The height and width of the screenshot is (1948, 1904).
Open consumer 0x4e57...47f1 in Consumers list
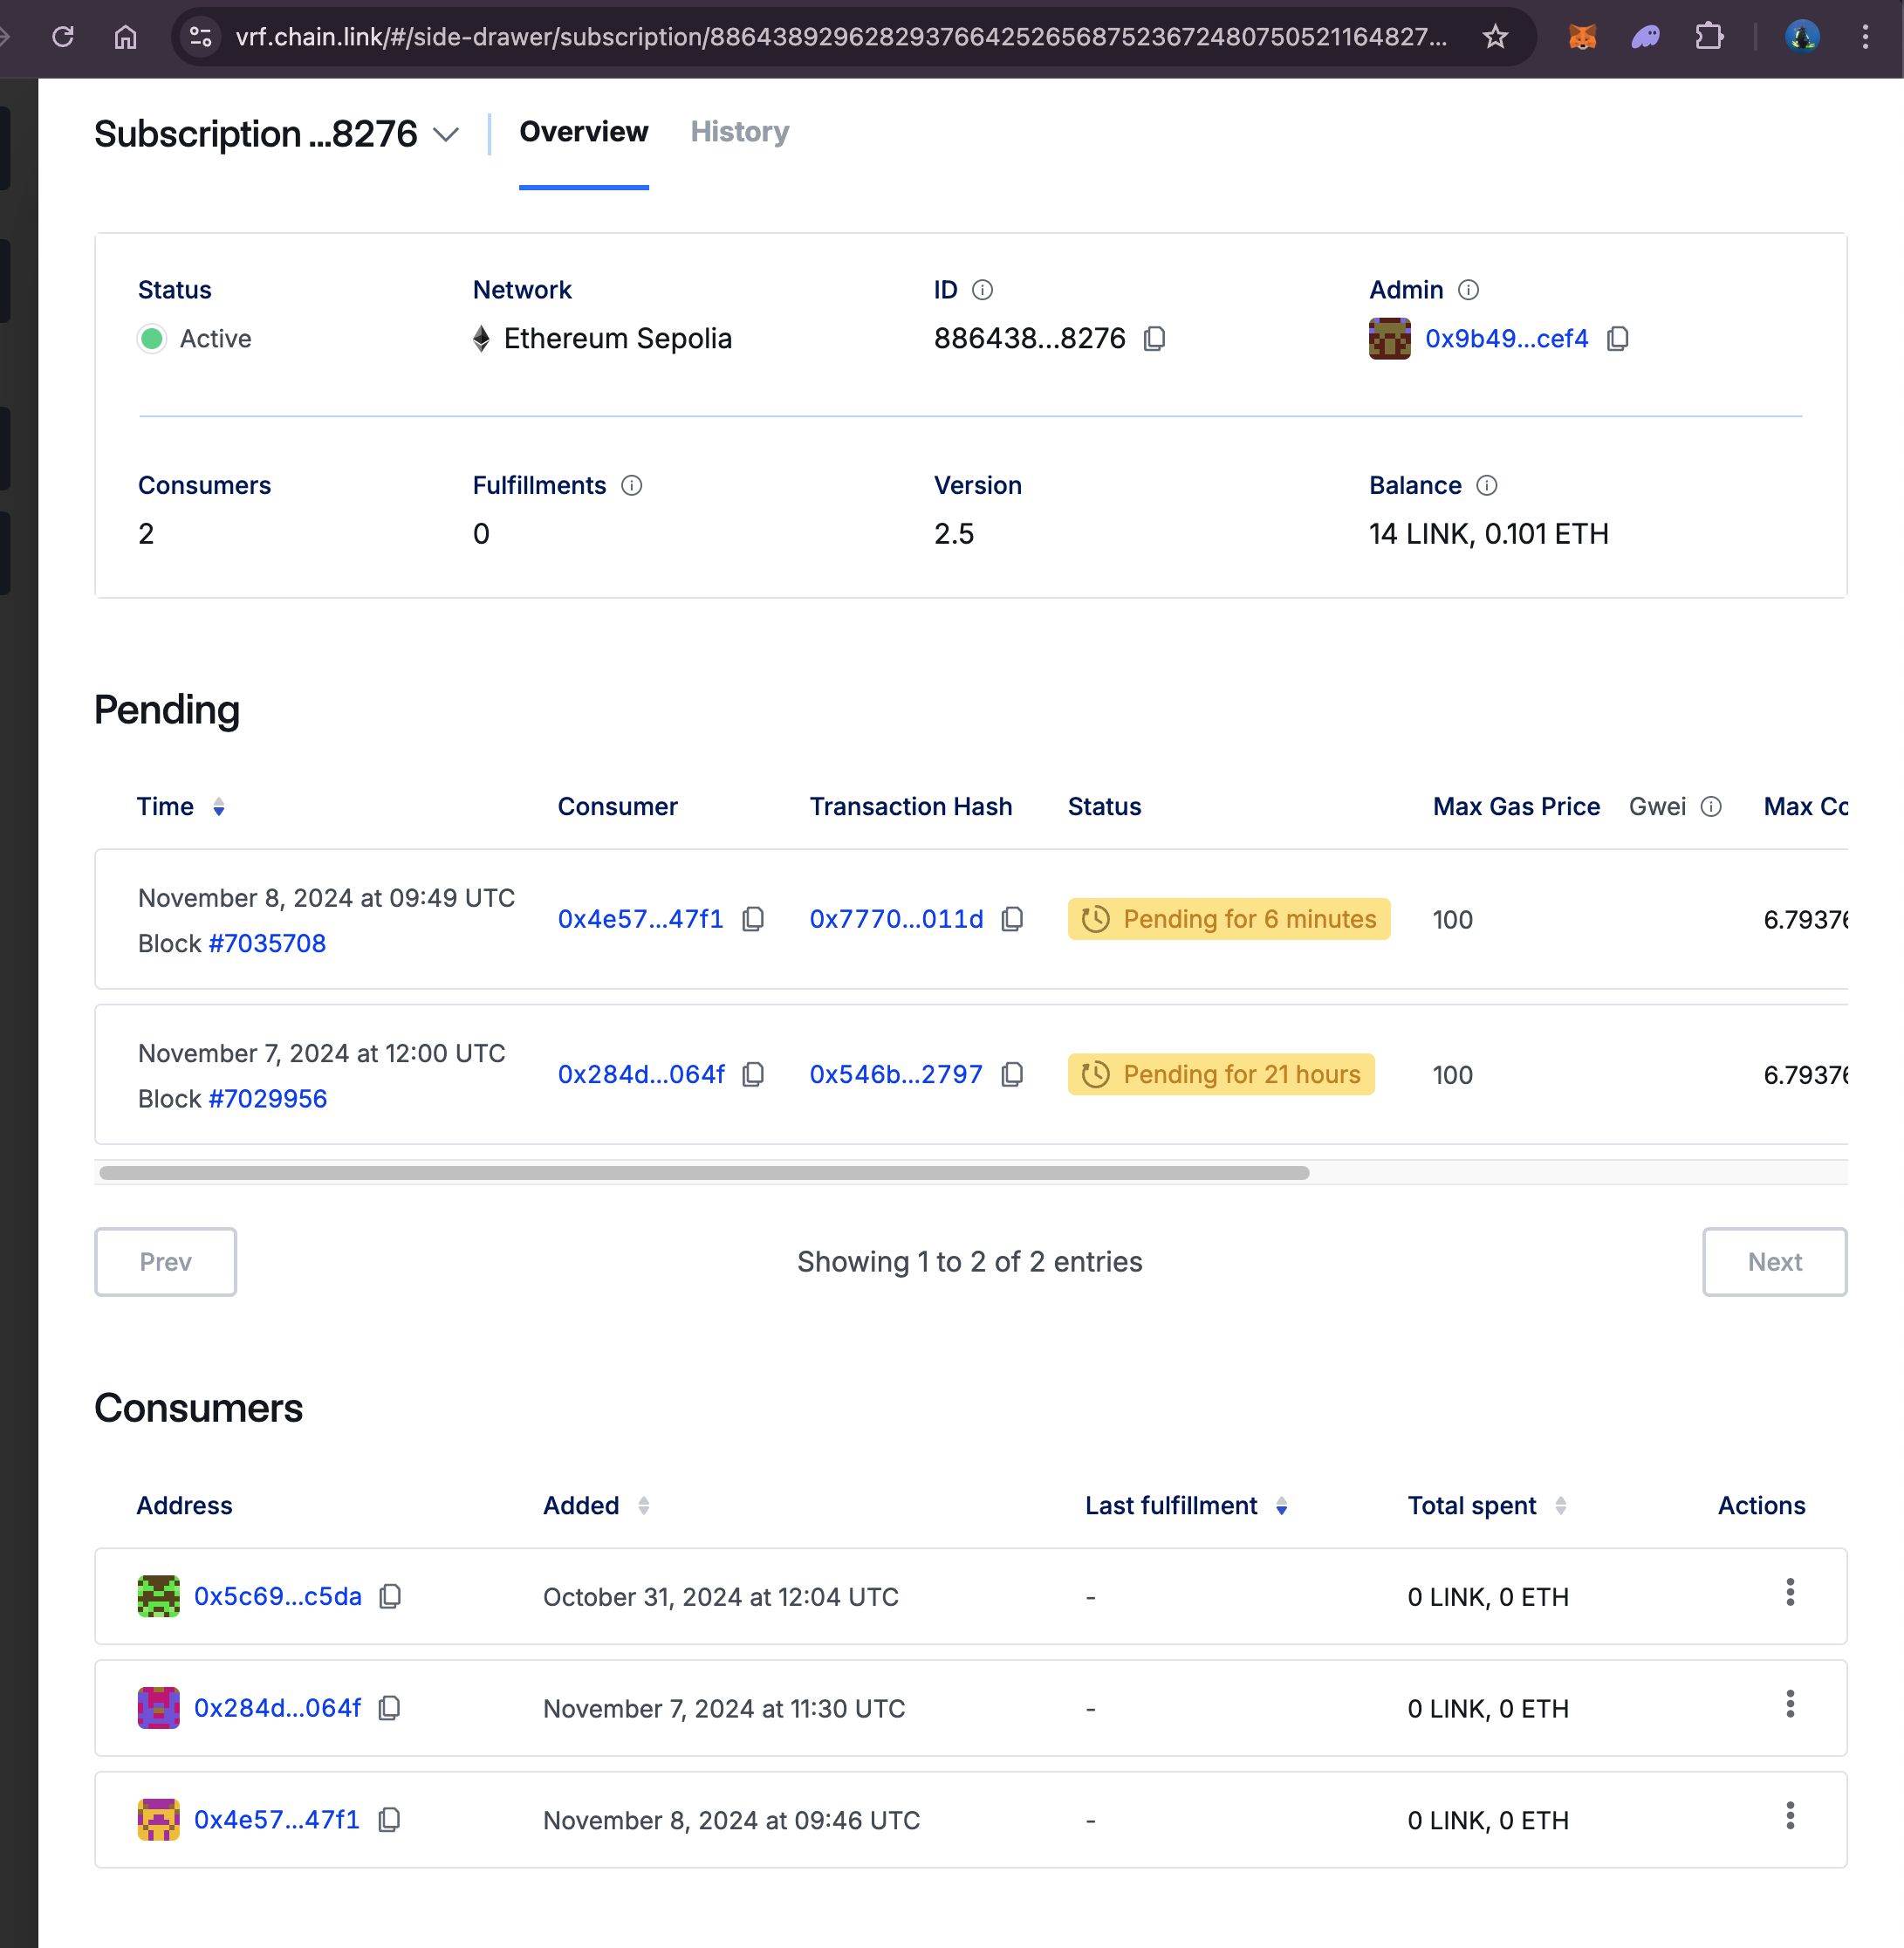pyautogui.click(x=277, y=1820)
